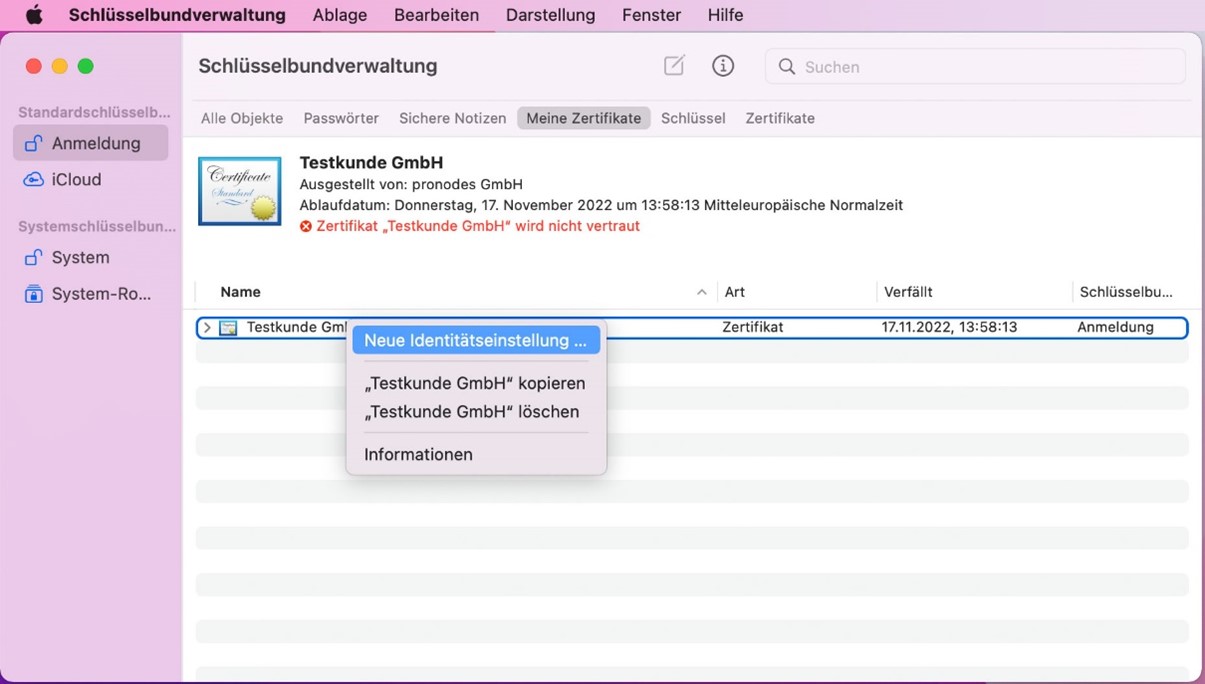Choose Neue Identitätseinstellung from context menu
Image resolution: width=1205 pixels, height=684 pixels.
pyautogui.click(x=475, y=341)
